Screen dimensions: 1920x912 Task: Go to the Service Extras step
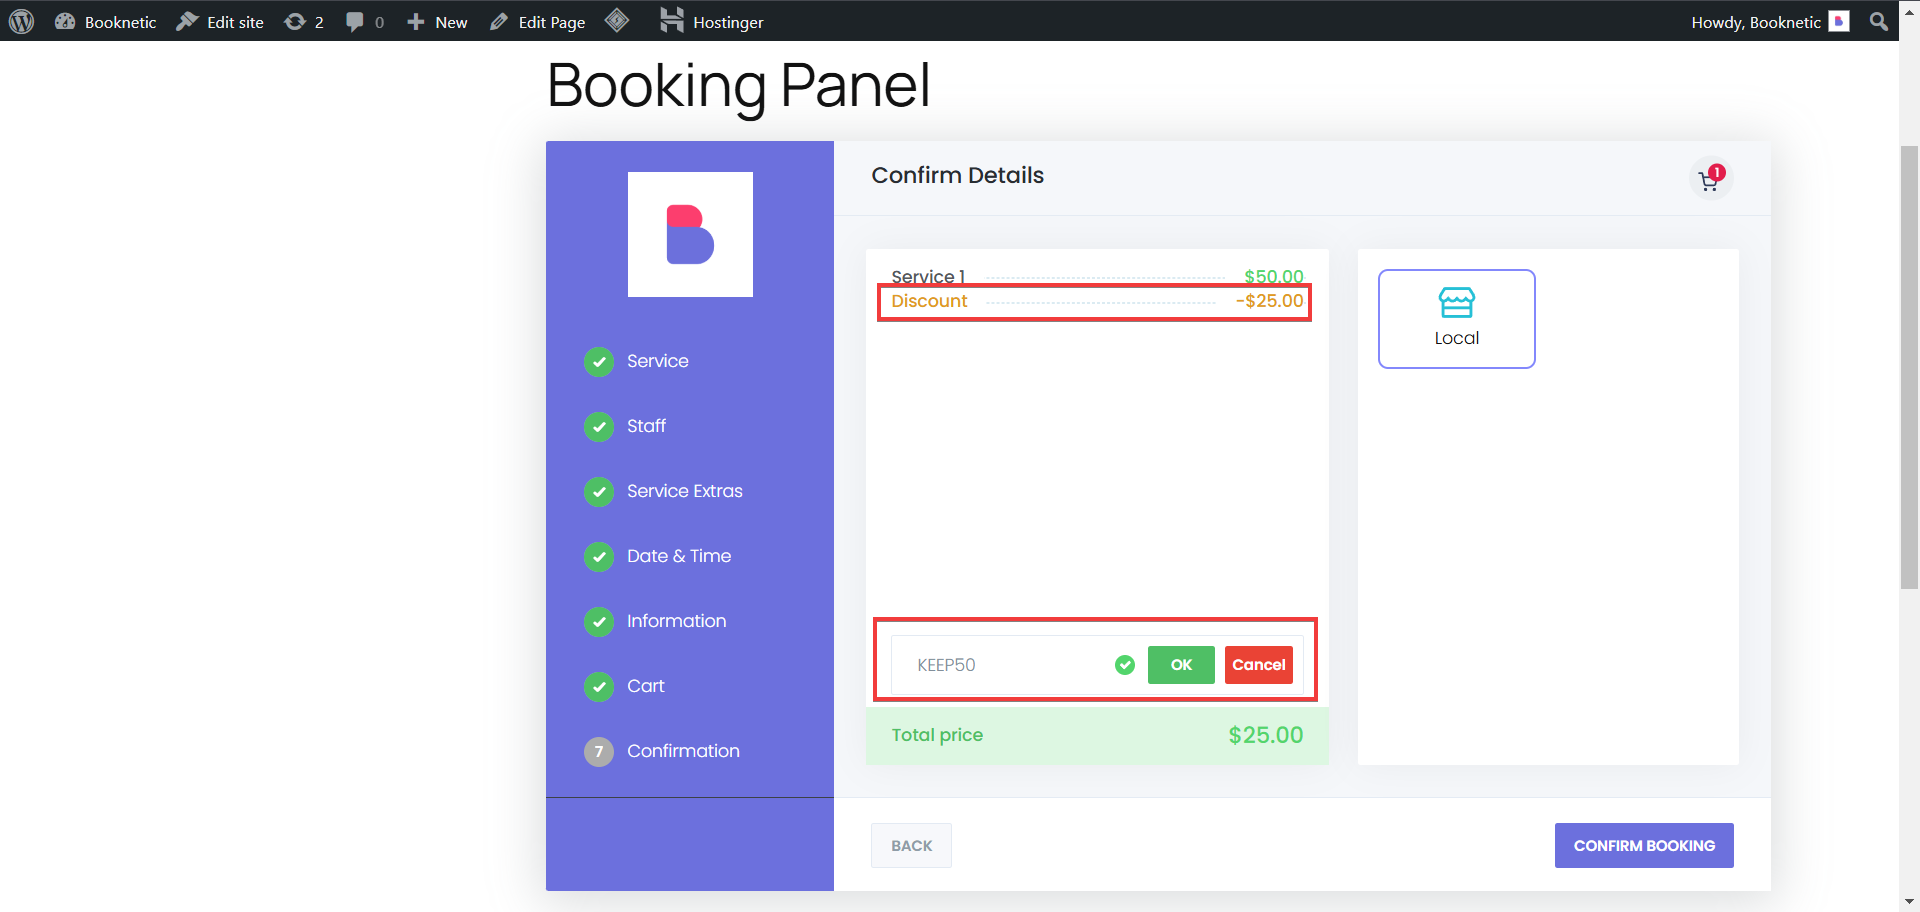685,491
